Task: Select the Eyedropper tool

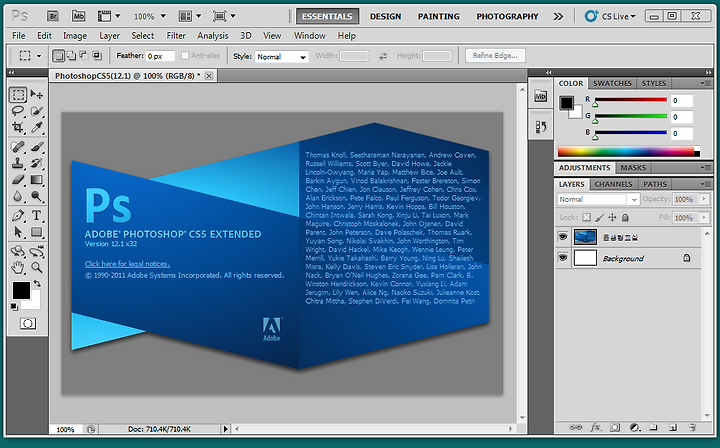Action: (x=37, y=127)
